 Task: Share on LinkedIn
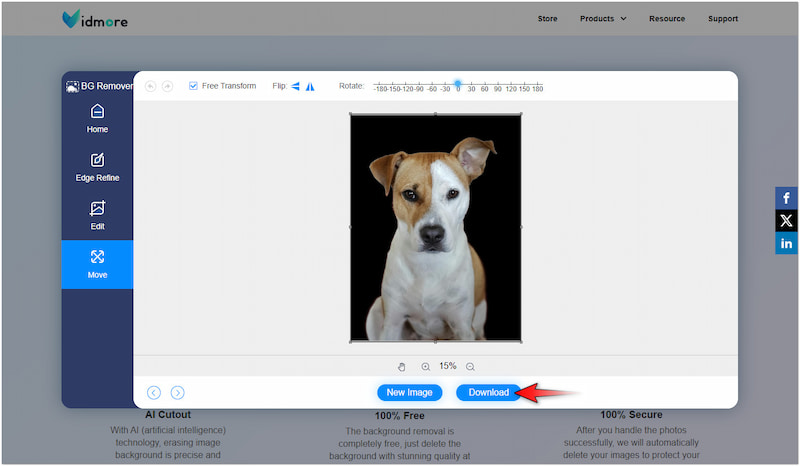tap(786, 244)
